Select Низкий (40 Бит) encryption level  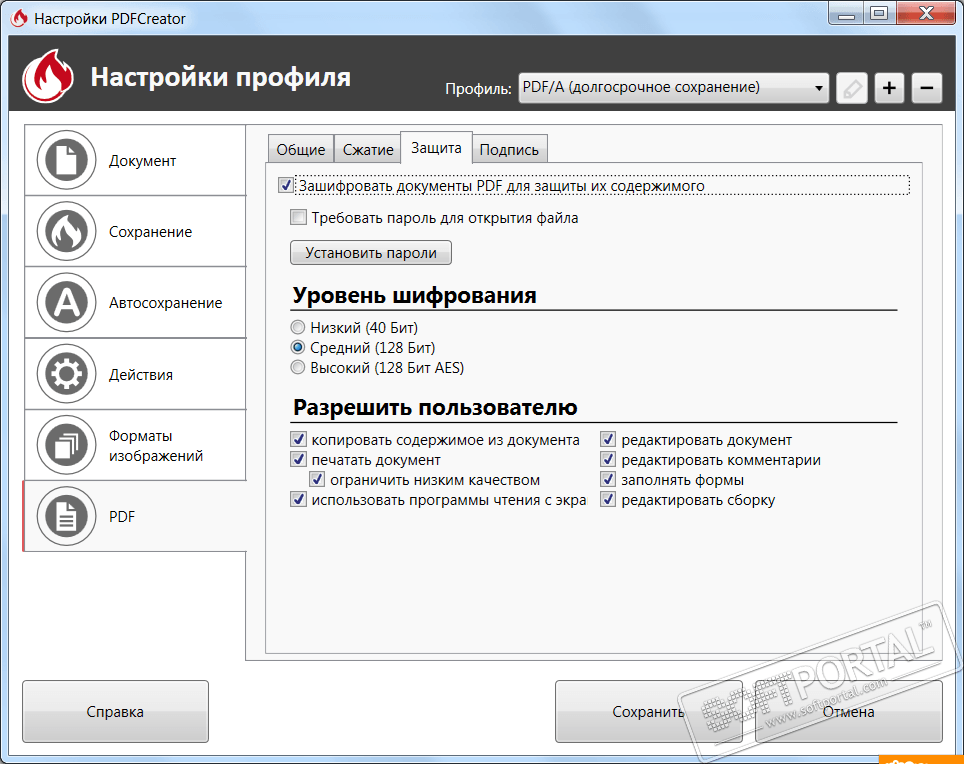coord(298,327)
